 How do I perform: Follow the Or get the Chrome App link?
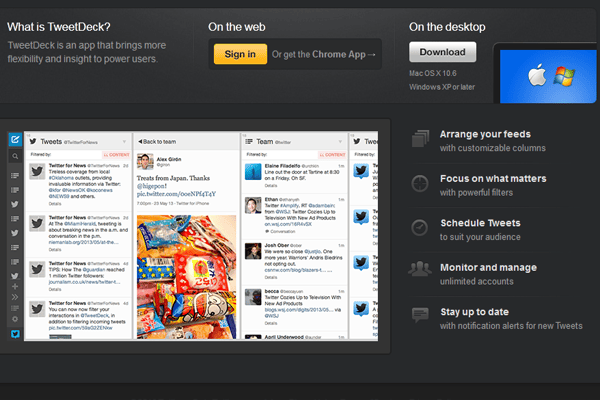point(324,54)
